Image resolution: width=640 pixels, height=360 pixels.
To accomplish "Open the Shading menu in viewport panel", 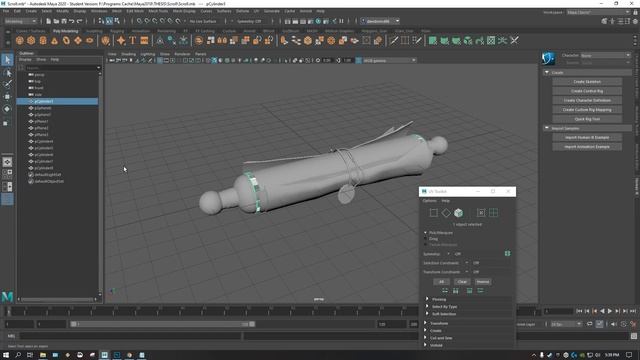I will tap(128, 54).
